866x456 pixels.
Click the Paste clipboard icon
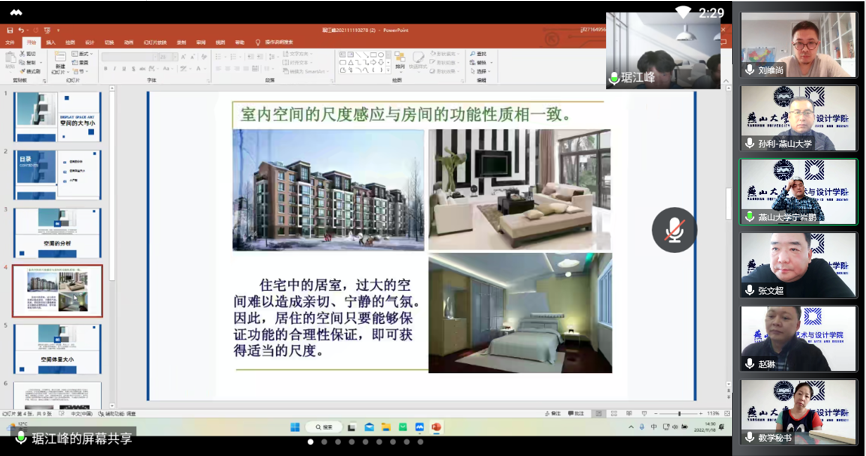pyautogui.click(x=10, y=59)
